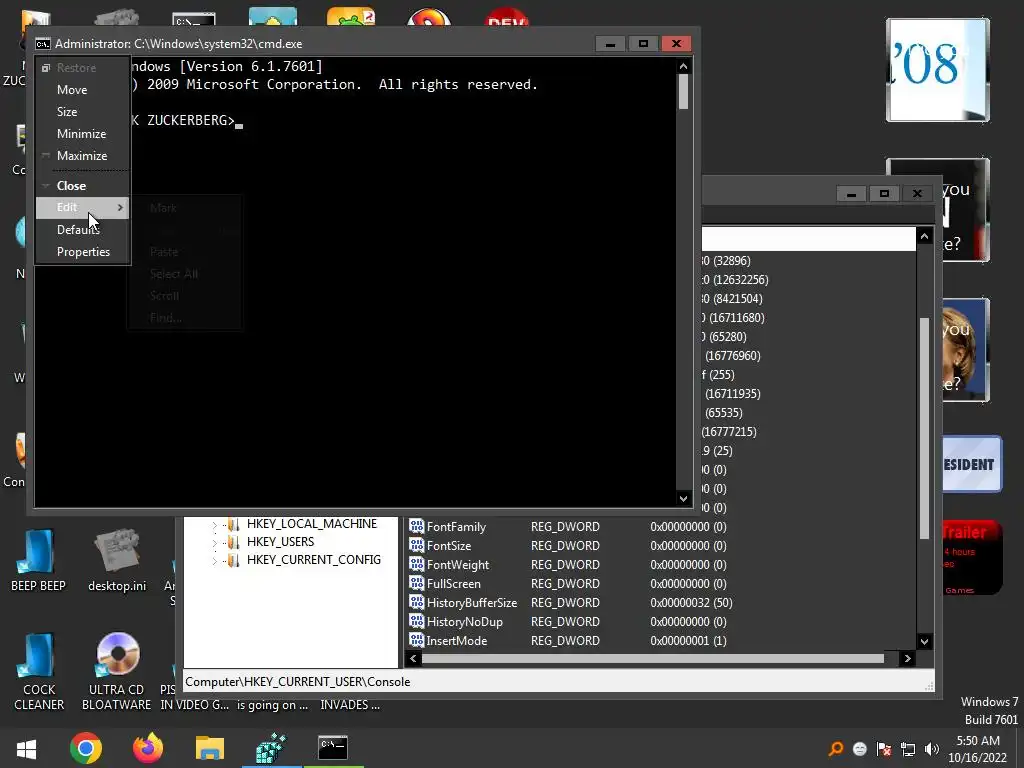The image size is (1024, 768).
Task: Click the '08 desktop gadget thumbnail
Action: point(937,70)
